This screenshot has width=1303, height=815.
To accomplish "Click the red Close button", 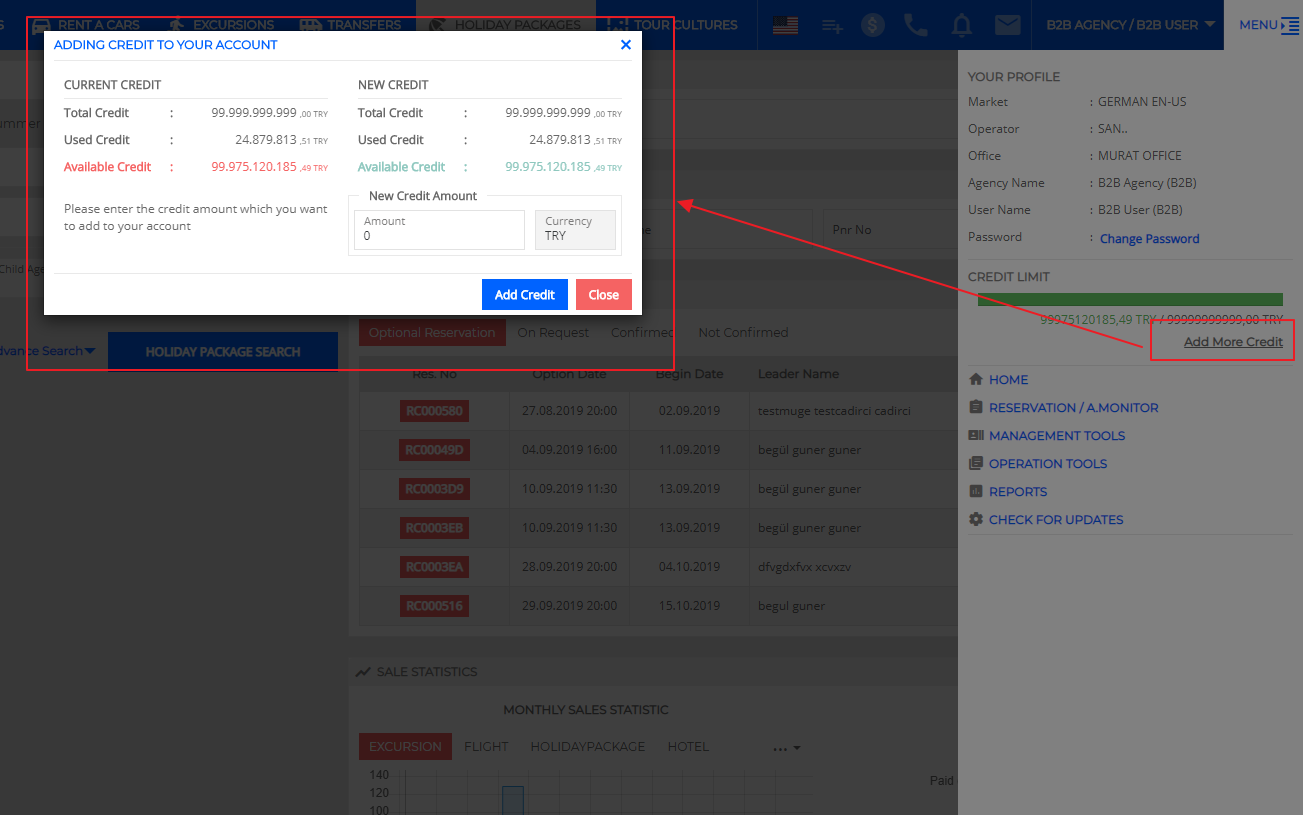I will (603, 295).
